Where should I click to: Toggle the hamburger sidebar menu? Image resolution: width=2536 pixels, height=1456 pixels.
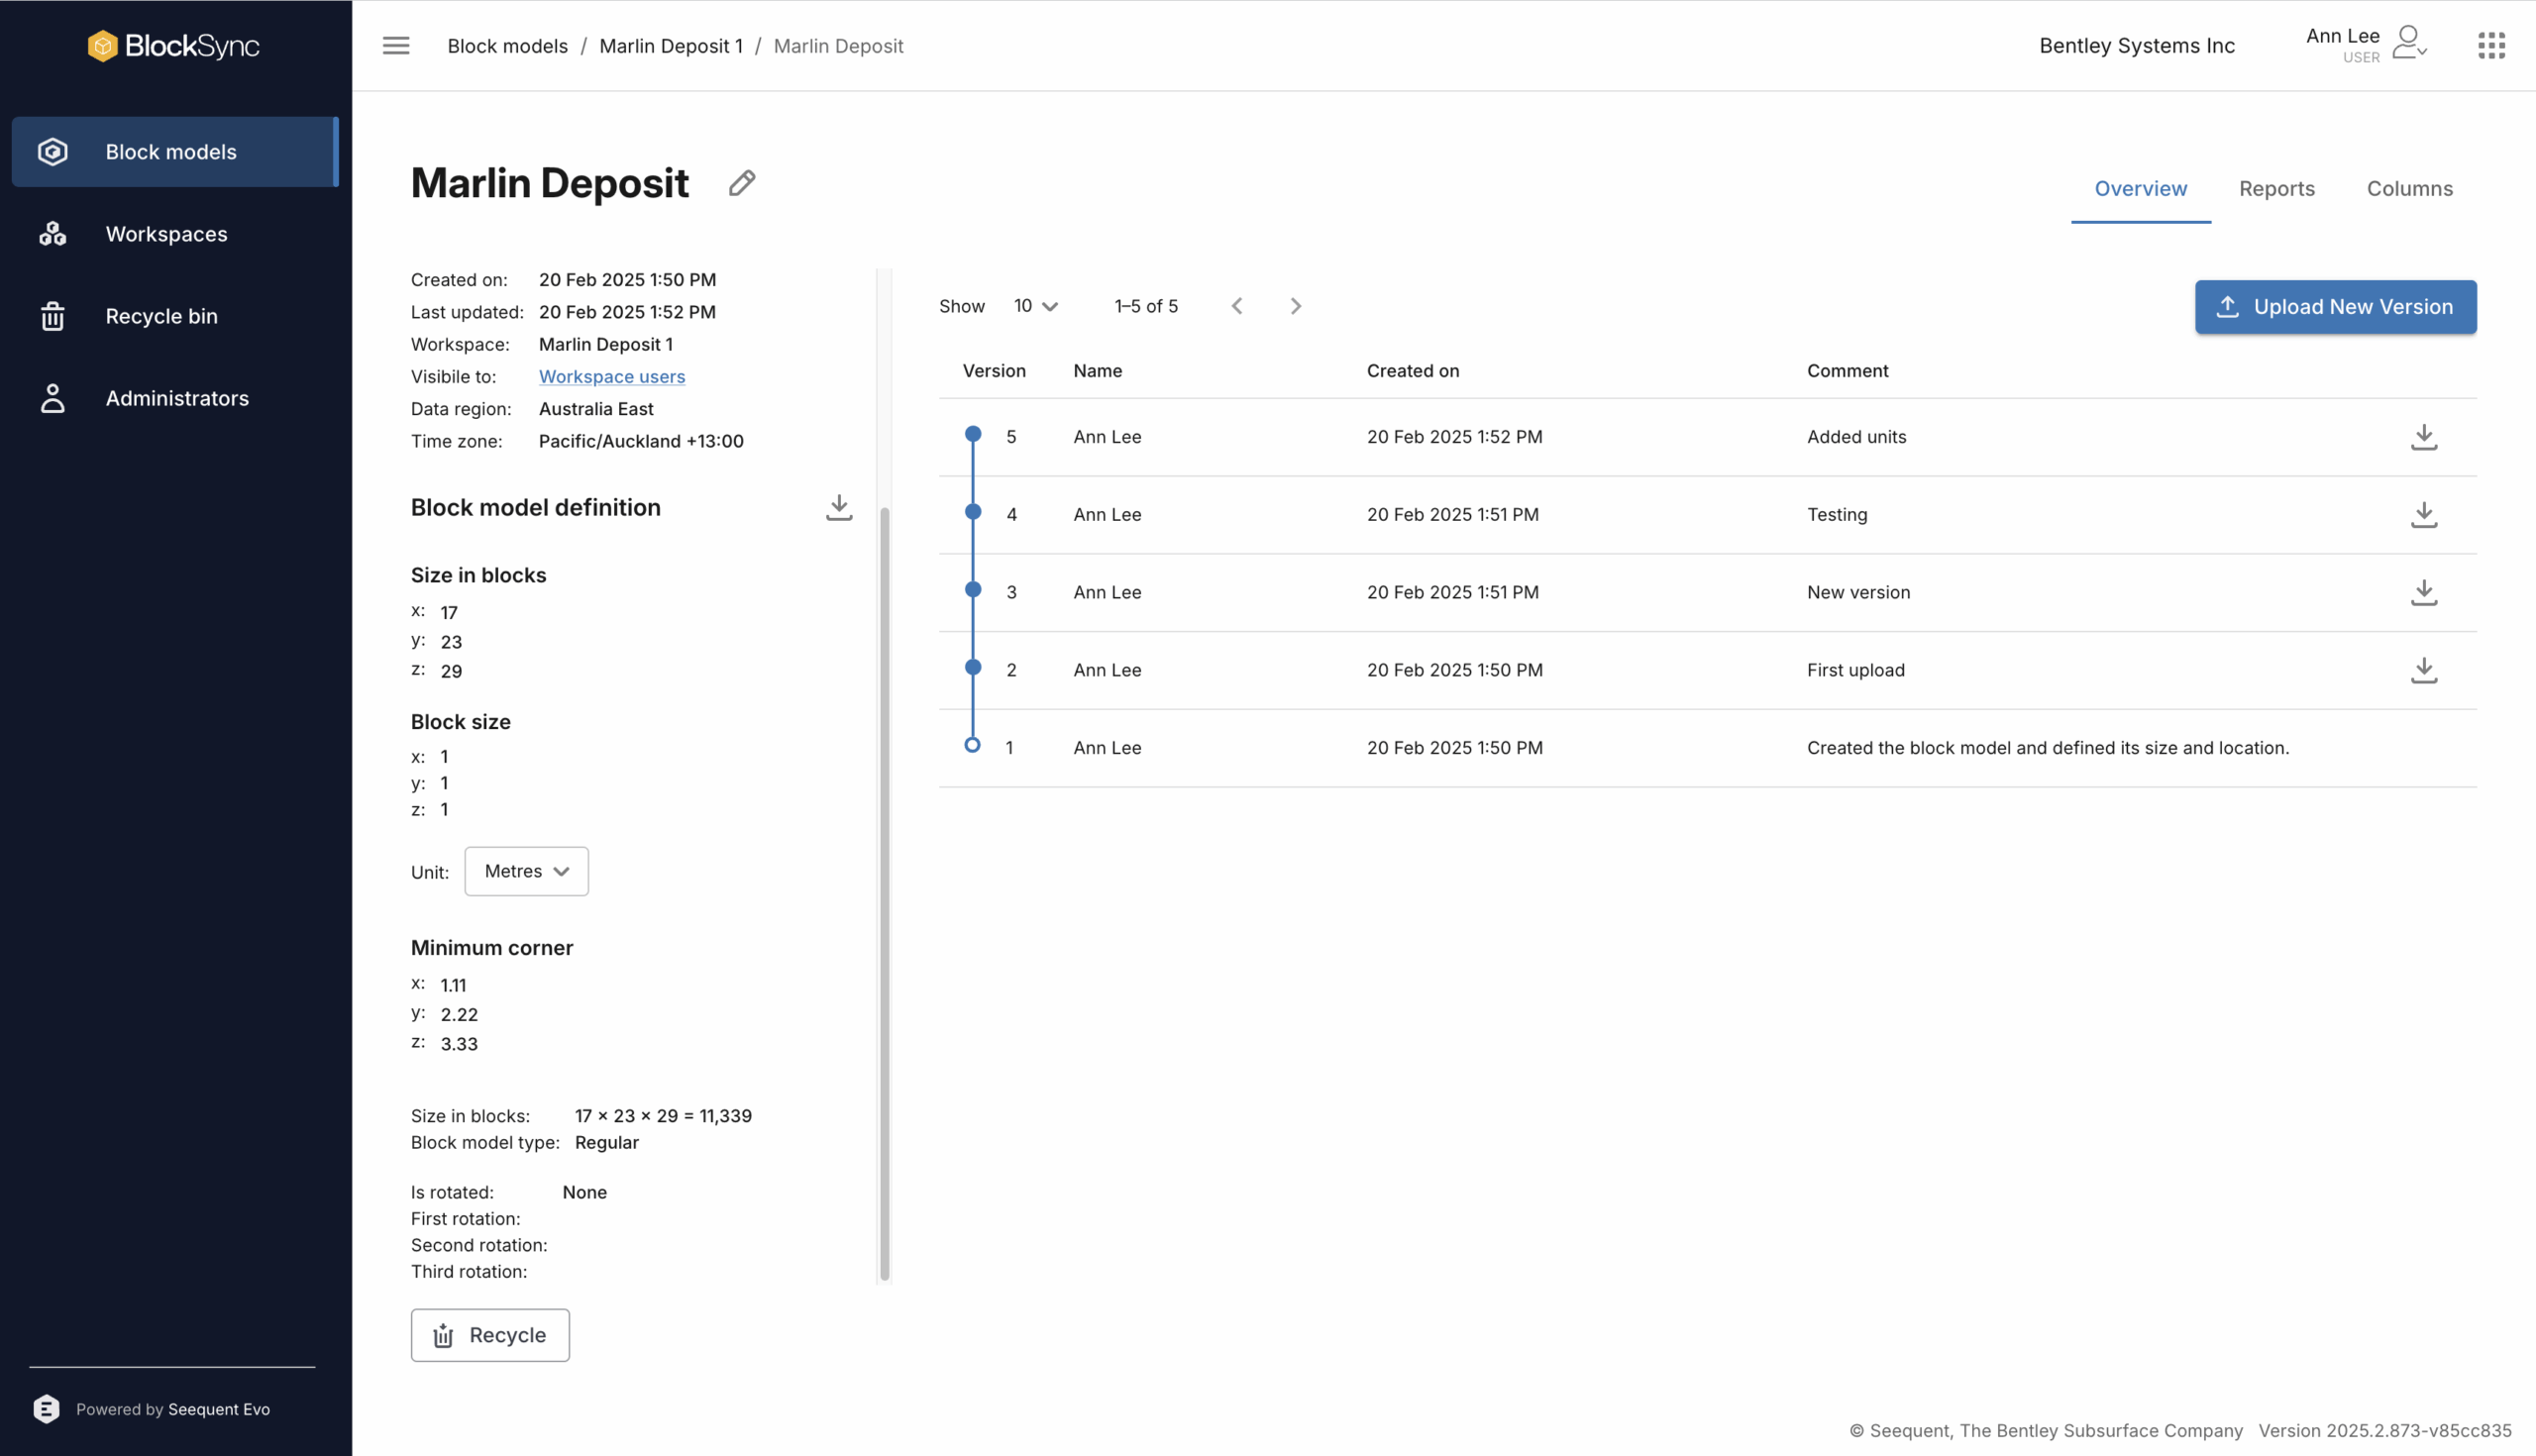(x=396, y=45)
